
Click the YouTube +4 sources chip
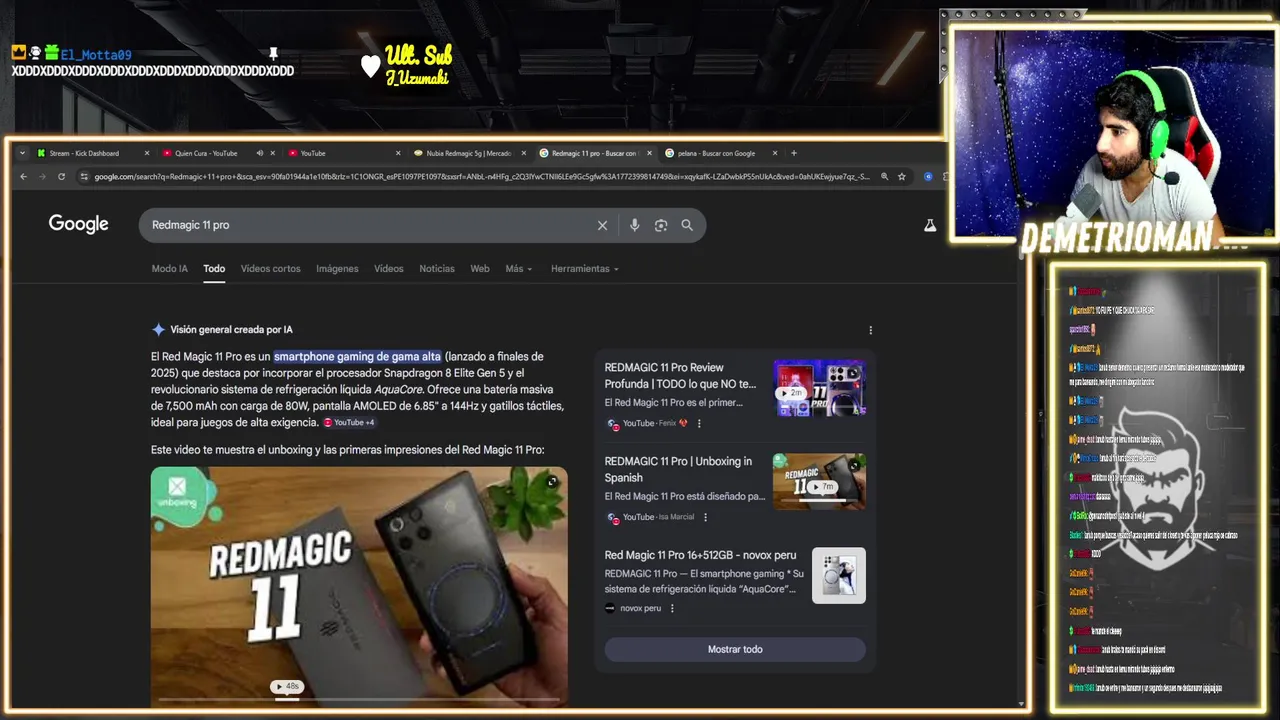click(x=349, y=423)
